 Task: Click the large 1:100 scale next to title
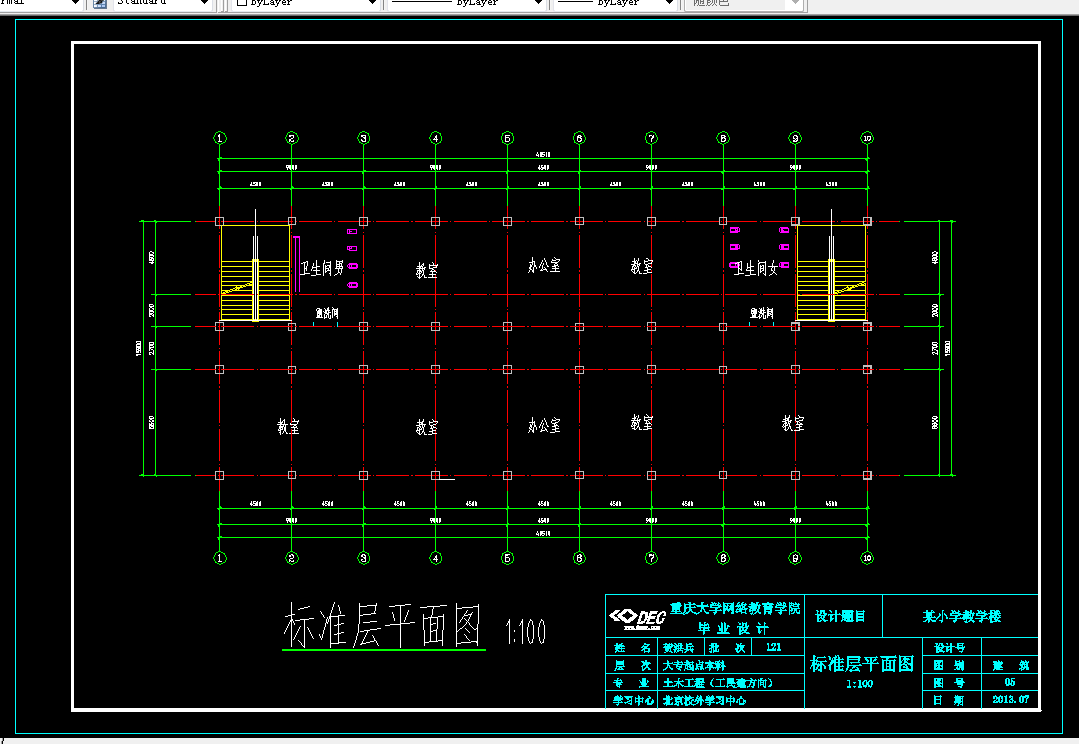[526, 632]
